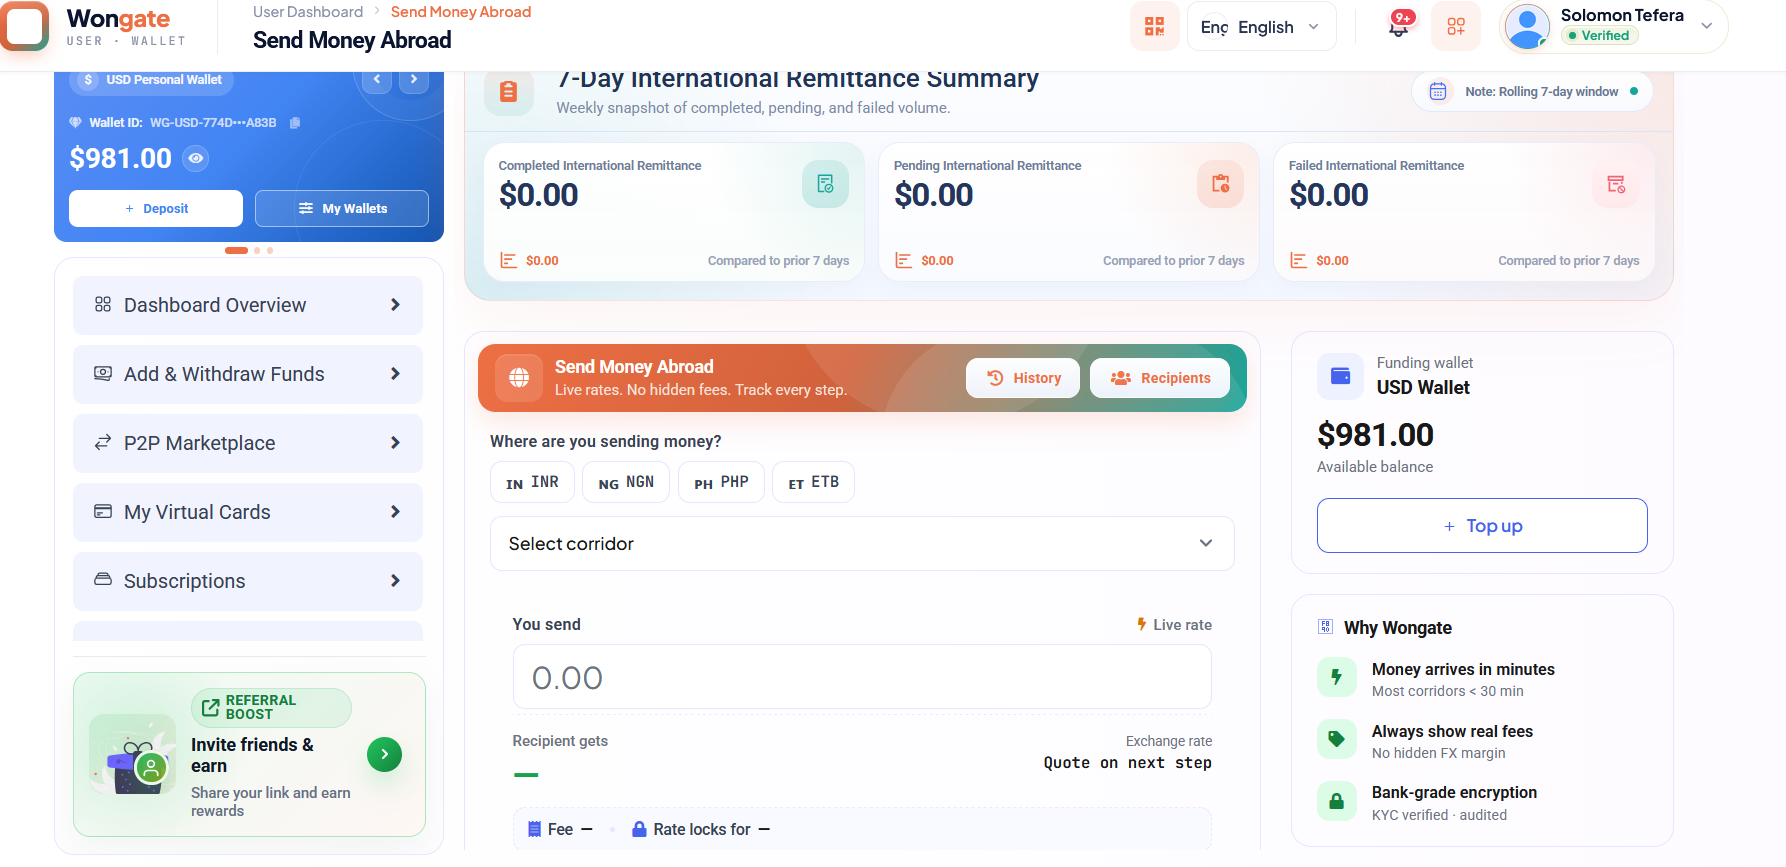Click the Funding wallet icon
Screen dimensions: 1786x867
coord(1340,376)
